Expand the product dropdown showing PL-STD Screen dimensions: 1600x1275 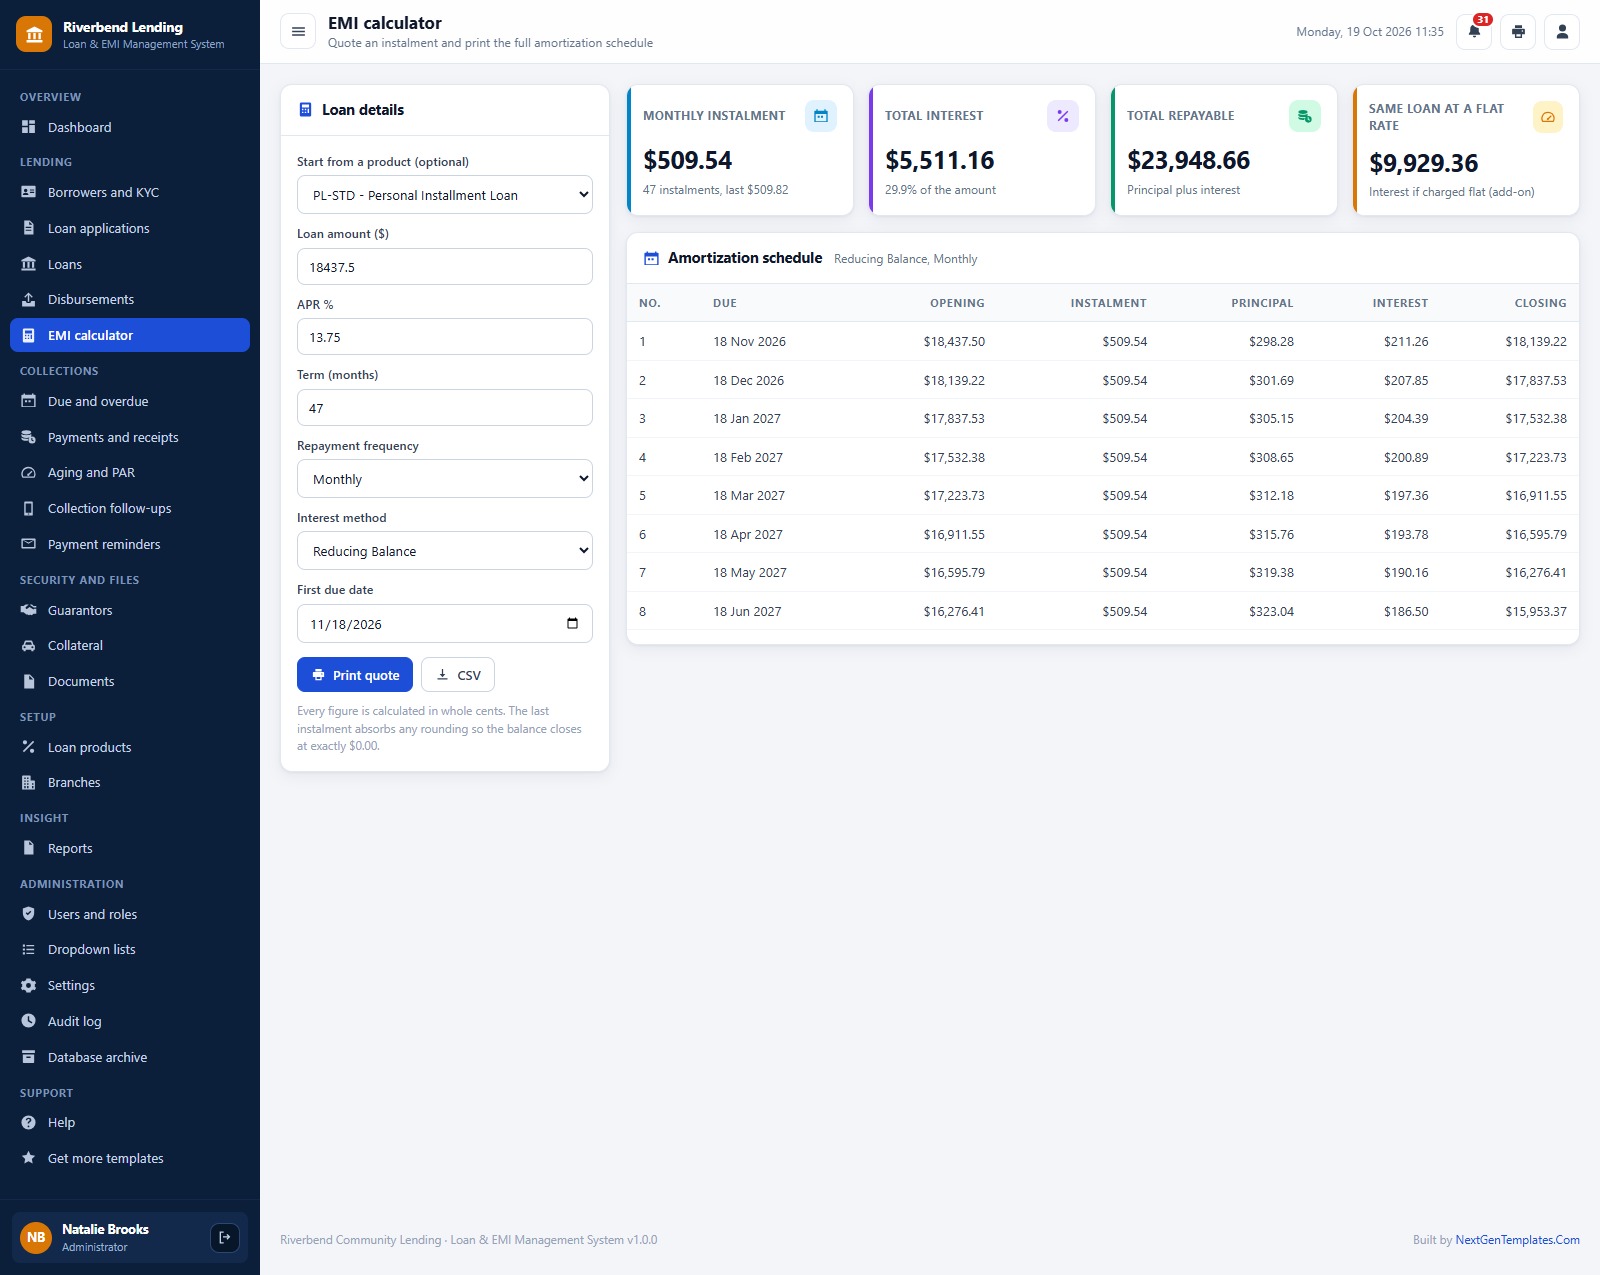tap(445, 195)
